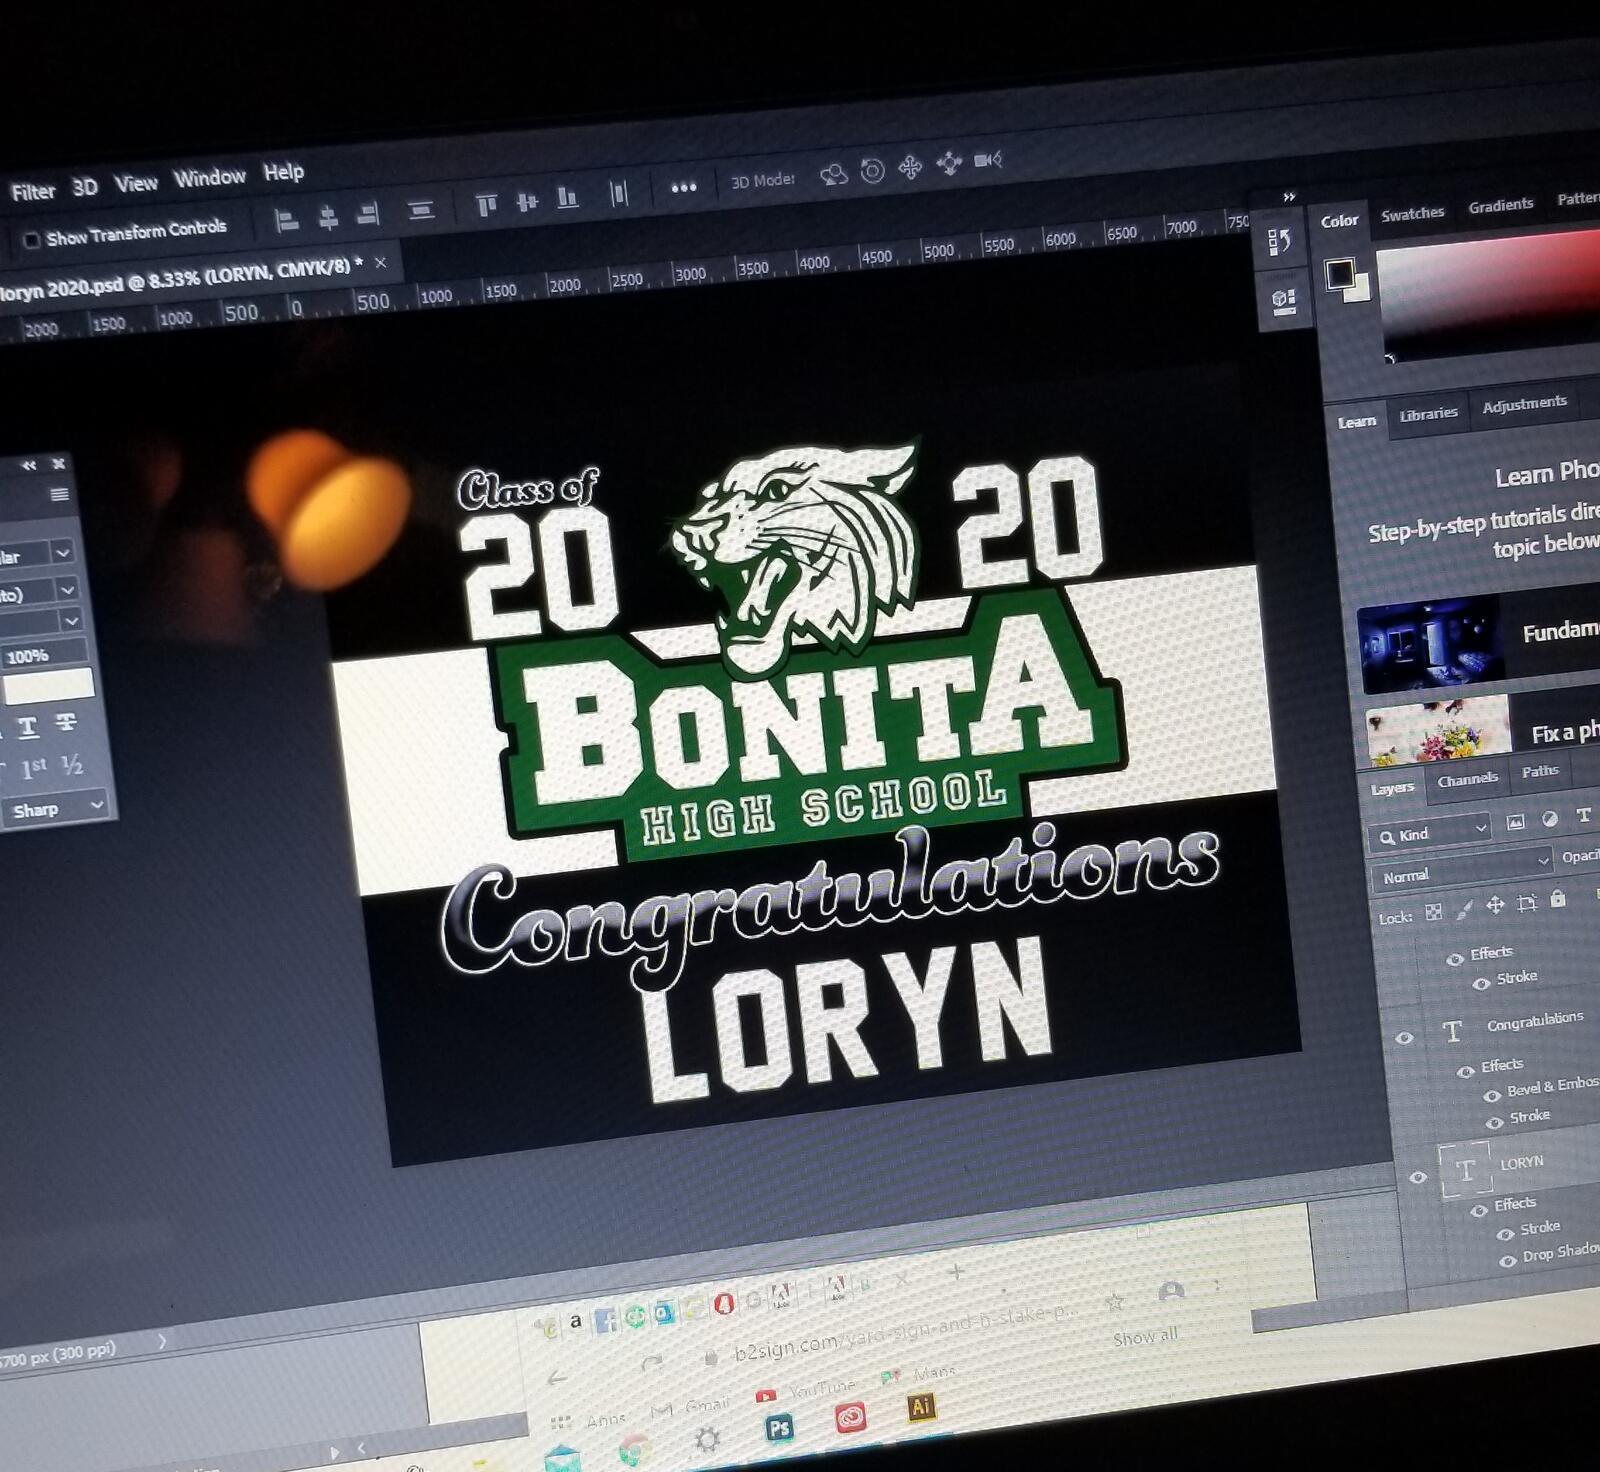Switch to the Gradients tab

(1500, 206)
